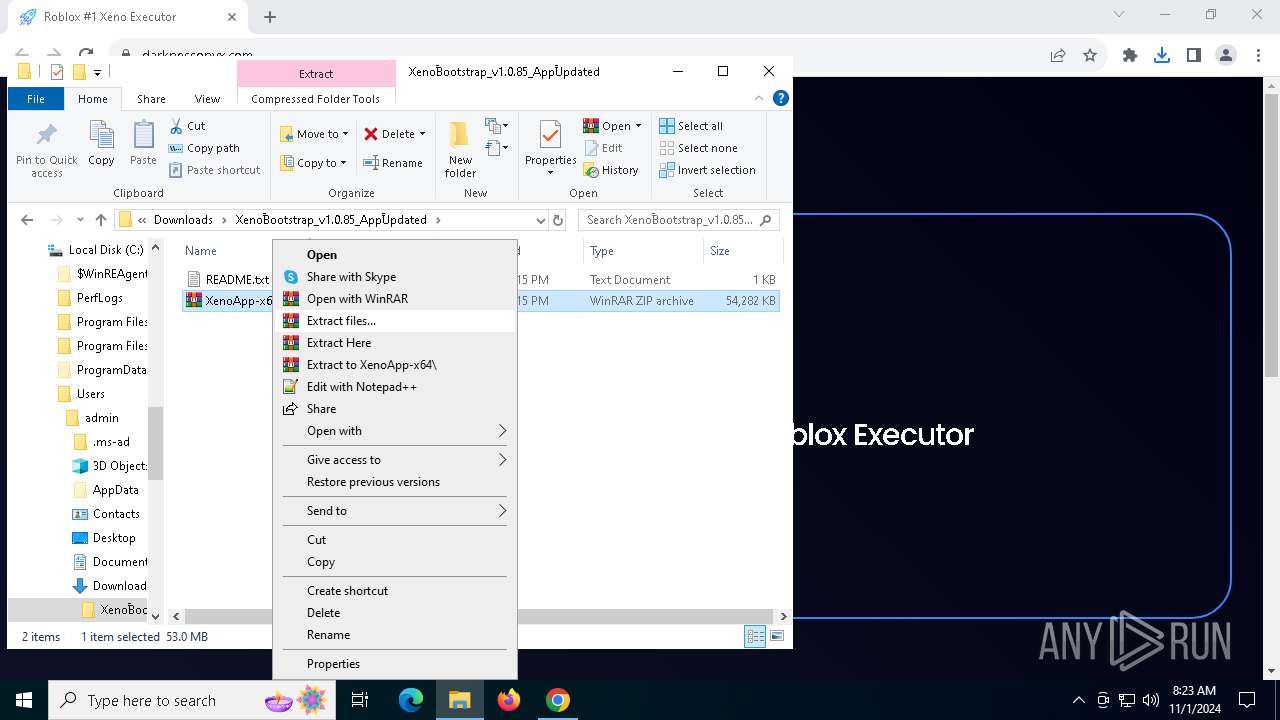This screenshot has height=720, width=1280.
Task: Click the Type column header
Action: point(644,251)
